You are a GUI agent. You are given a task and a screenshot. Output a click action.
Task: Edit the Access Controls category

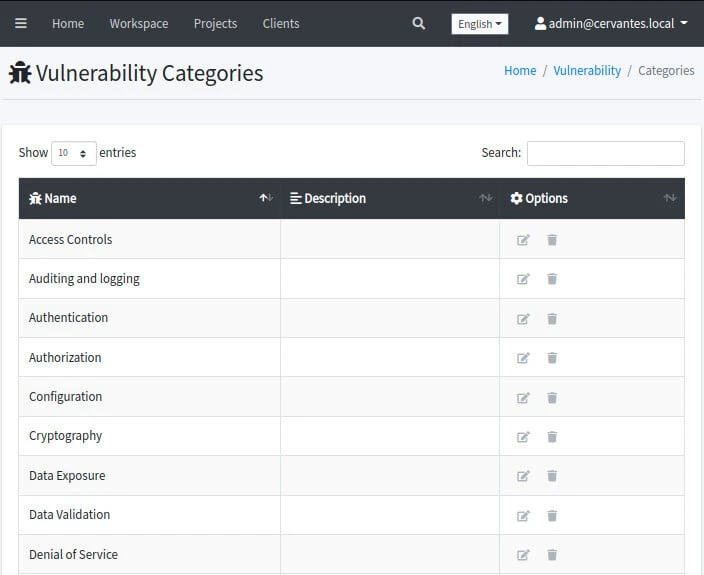coord(523,240)
